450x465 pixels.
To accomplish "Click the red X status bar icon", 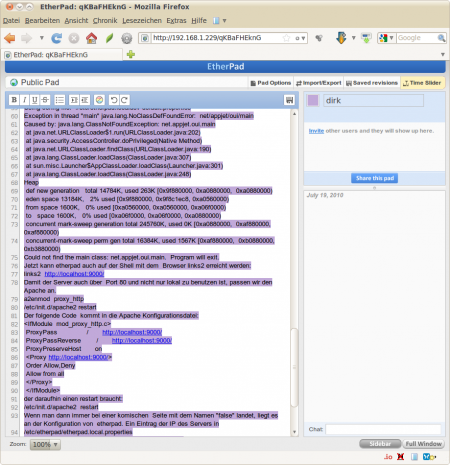I will point(401,456).
